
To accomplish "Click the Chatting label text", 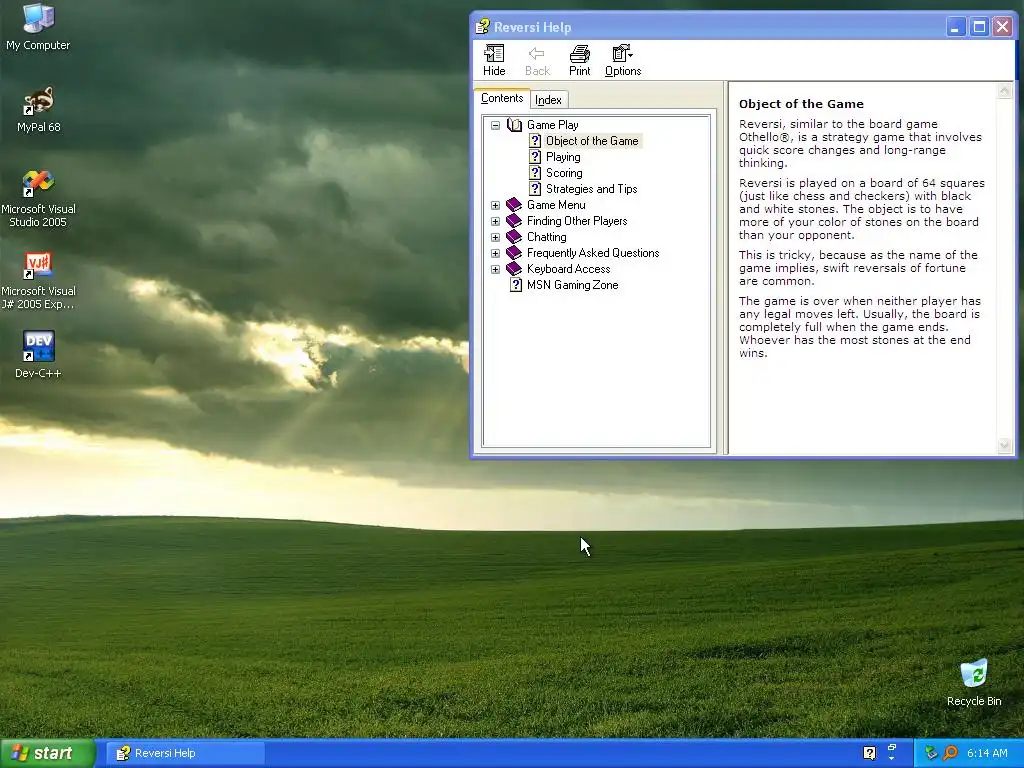I will click(x=547, y=237).
